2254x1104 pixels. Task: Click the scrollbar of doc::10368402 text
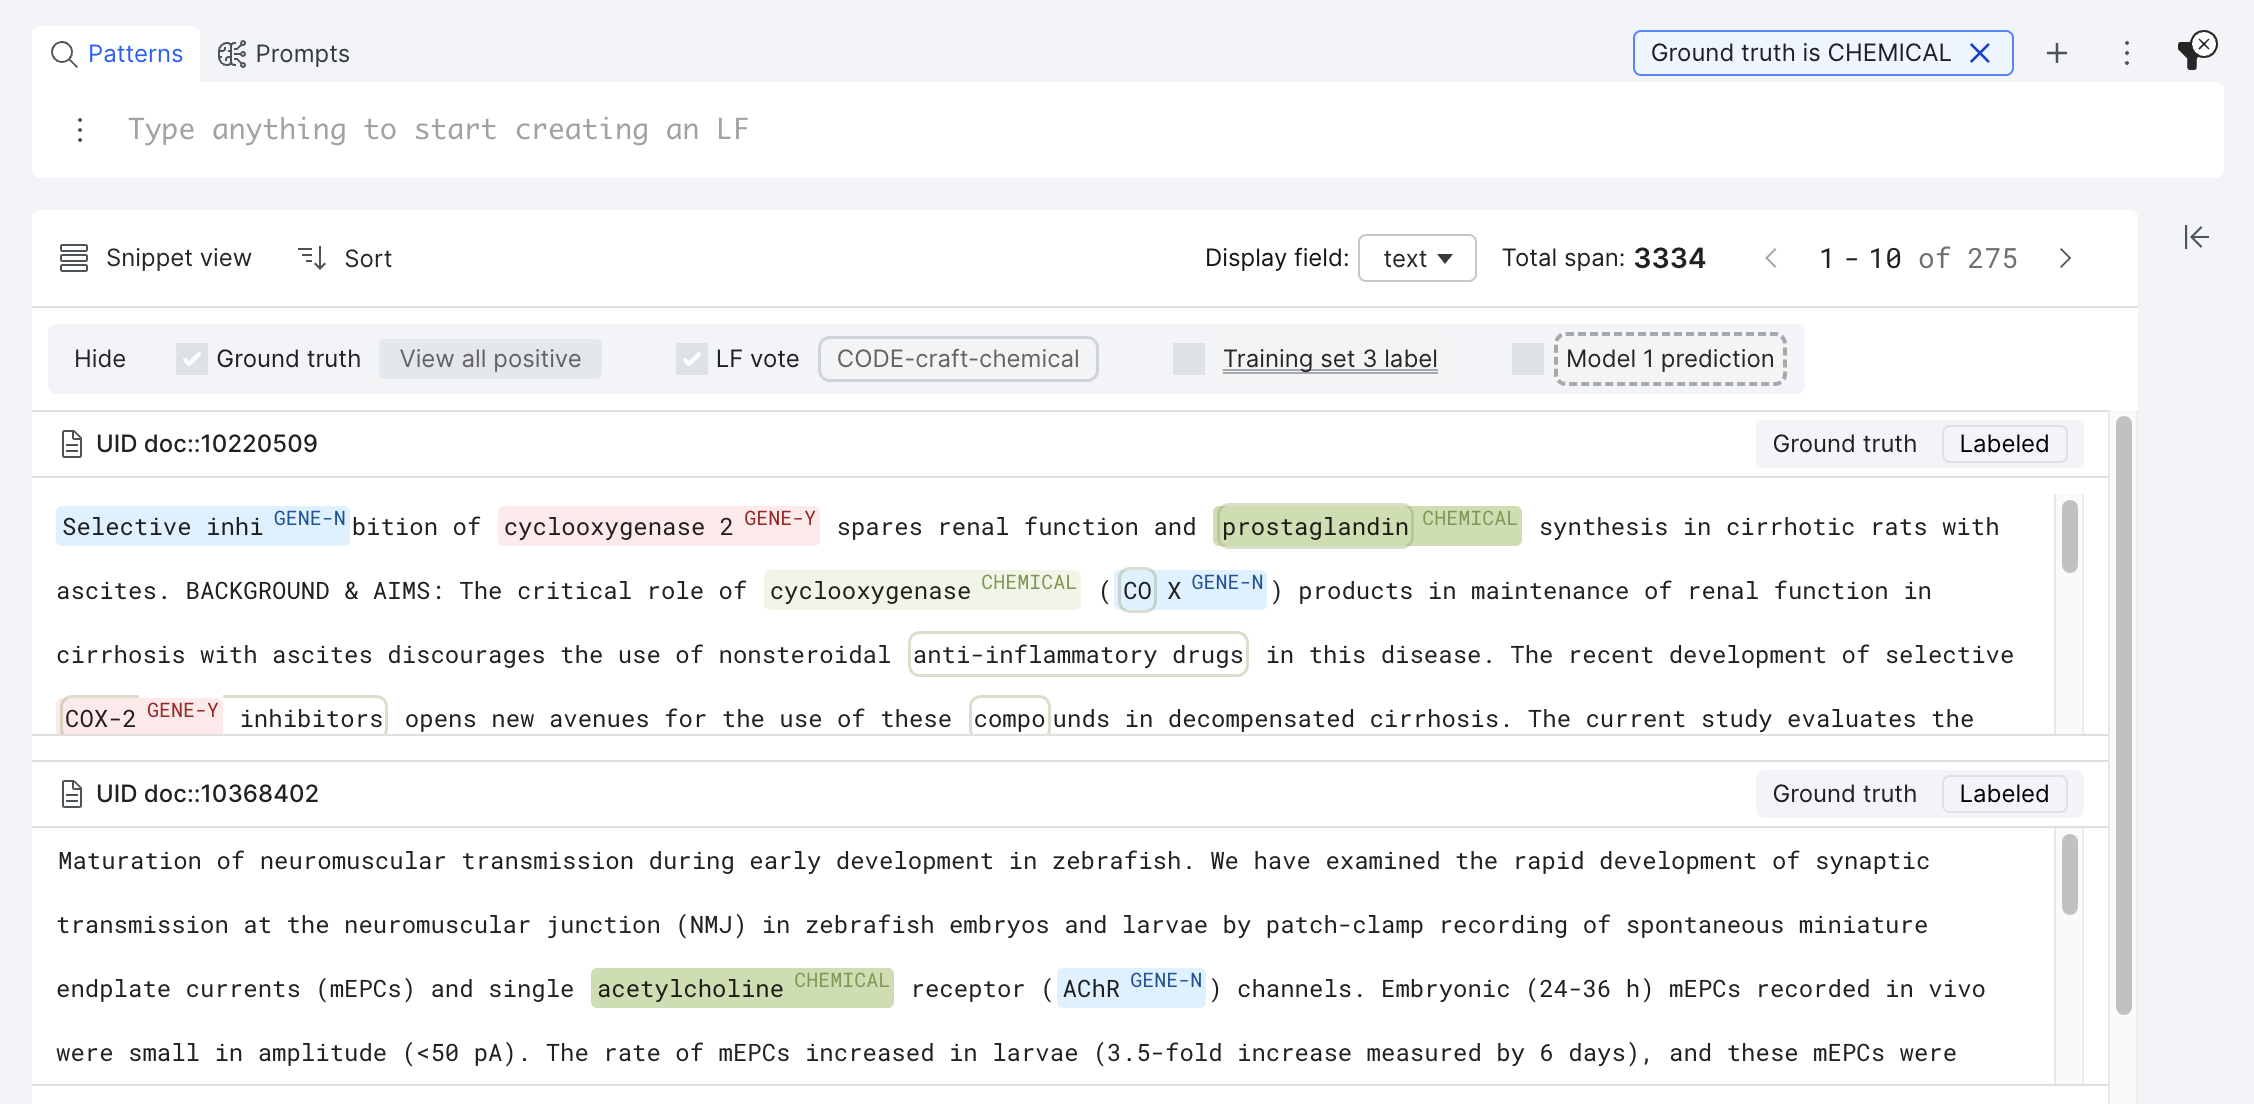[2069, 876]
